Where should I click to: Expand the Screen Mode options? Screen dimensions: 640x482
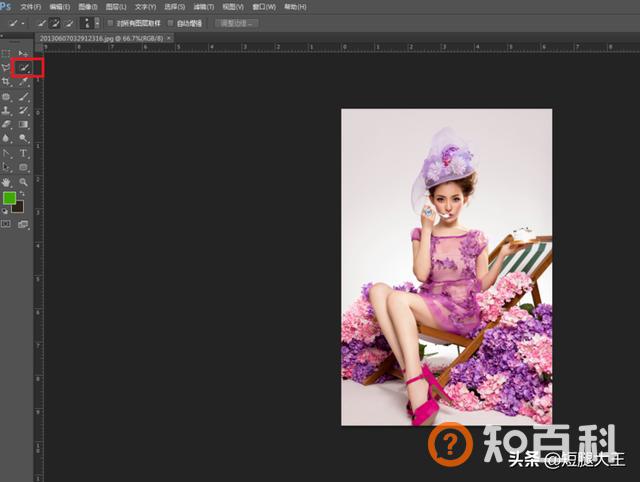[x=23, y=224]
